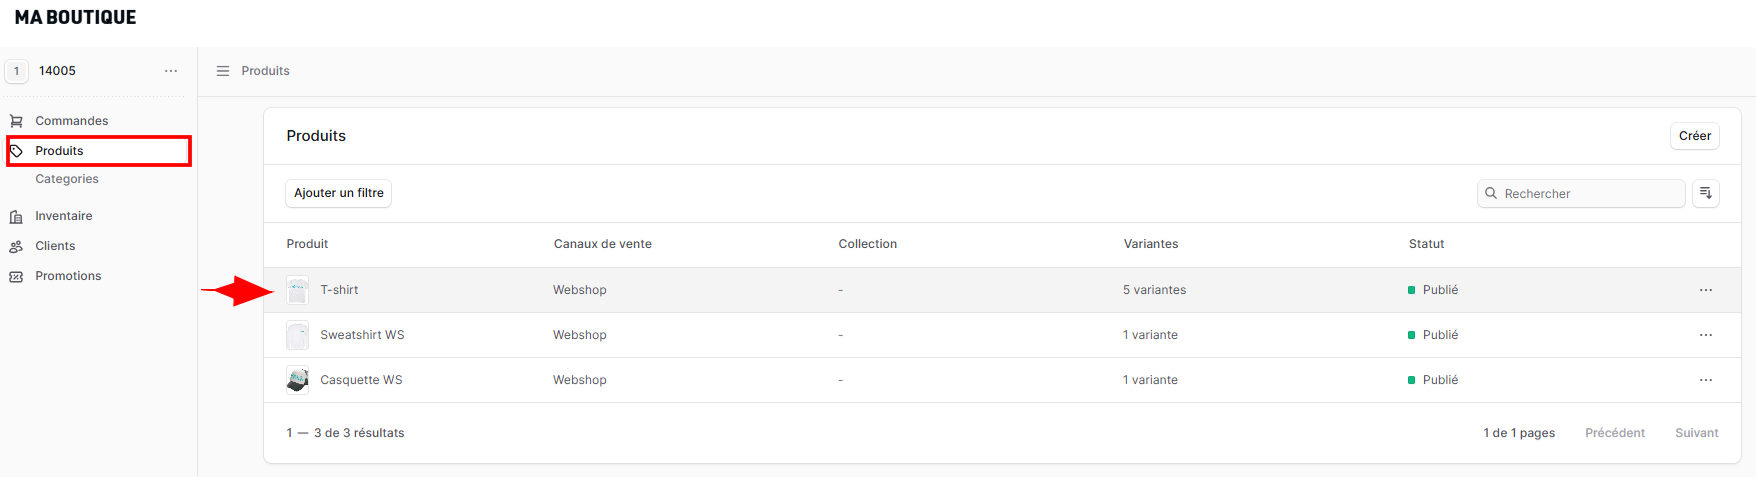Screen dimensions: 1756x477
Task: Open Sweatshirt WS row actions menu
Action: [x=1706, y=335]
